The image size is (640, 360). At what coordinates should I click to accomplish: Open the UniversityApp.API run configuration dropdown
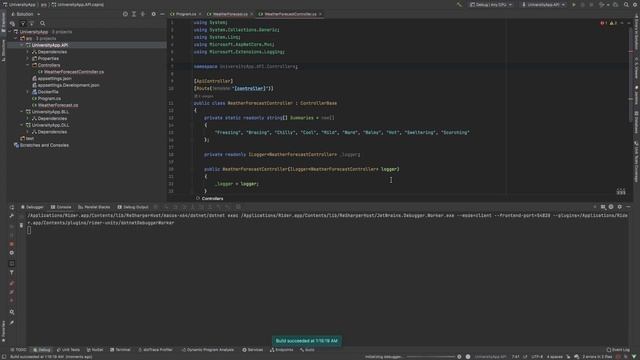tap(543, 5)
